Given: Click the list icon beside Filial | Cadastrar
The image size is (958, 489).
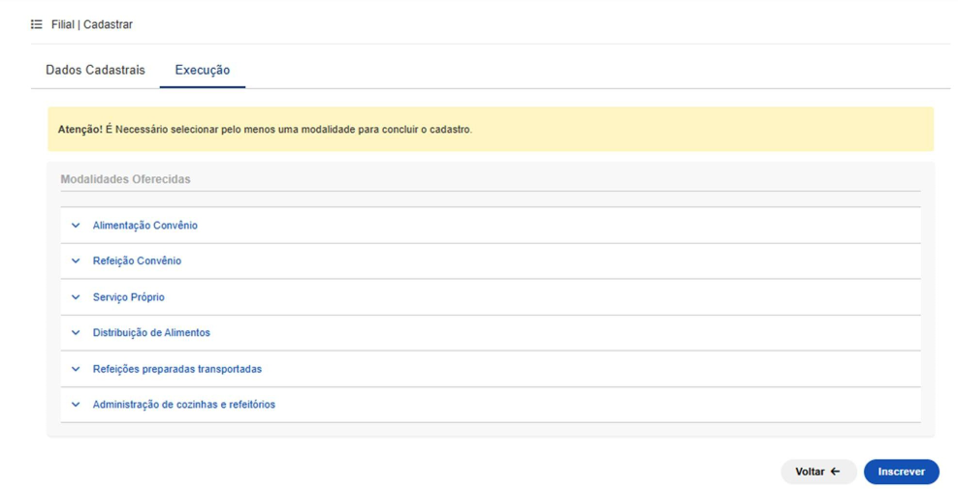Looking at the screenshot, I should 37,24.
